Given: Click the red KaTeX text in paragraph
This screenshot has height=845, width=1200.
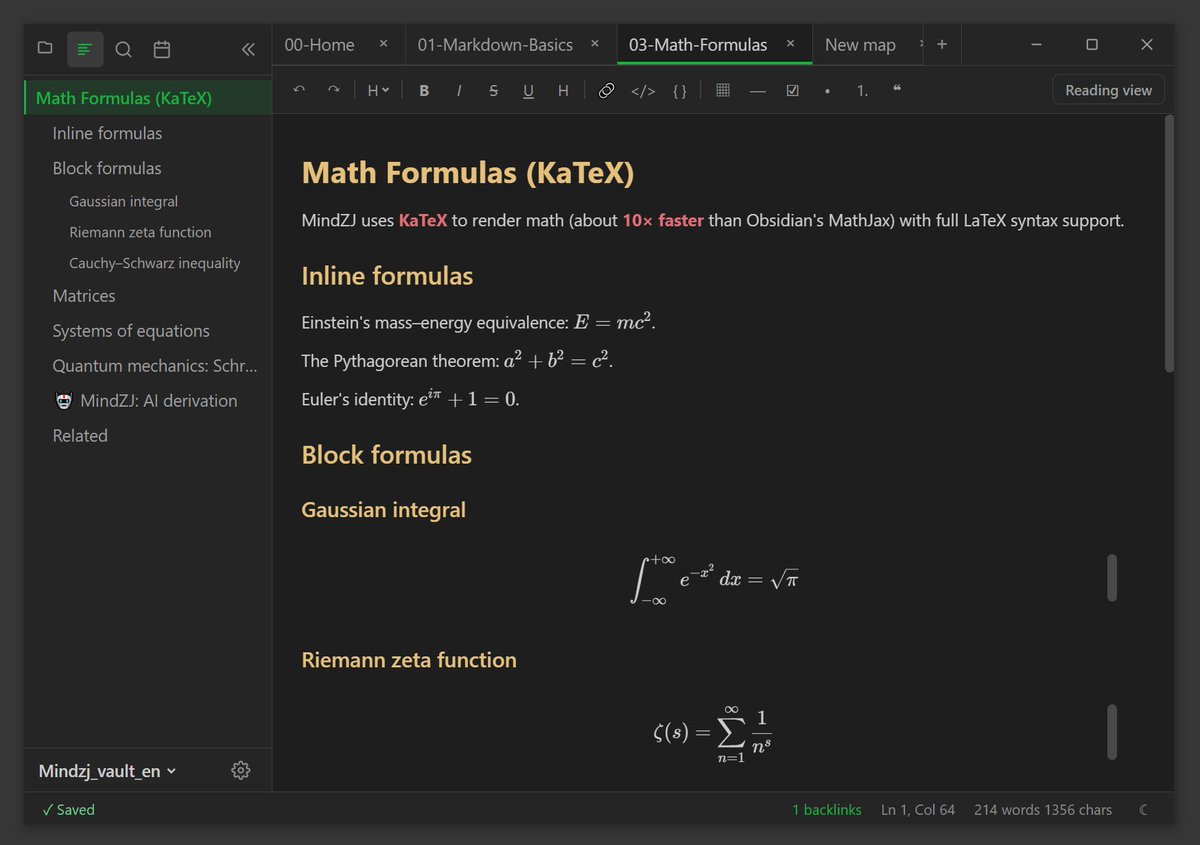Looking at the screenshot, I should click(x=423, y=220).
